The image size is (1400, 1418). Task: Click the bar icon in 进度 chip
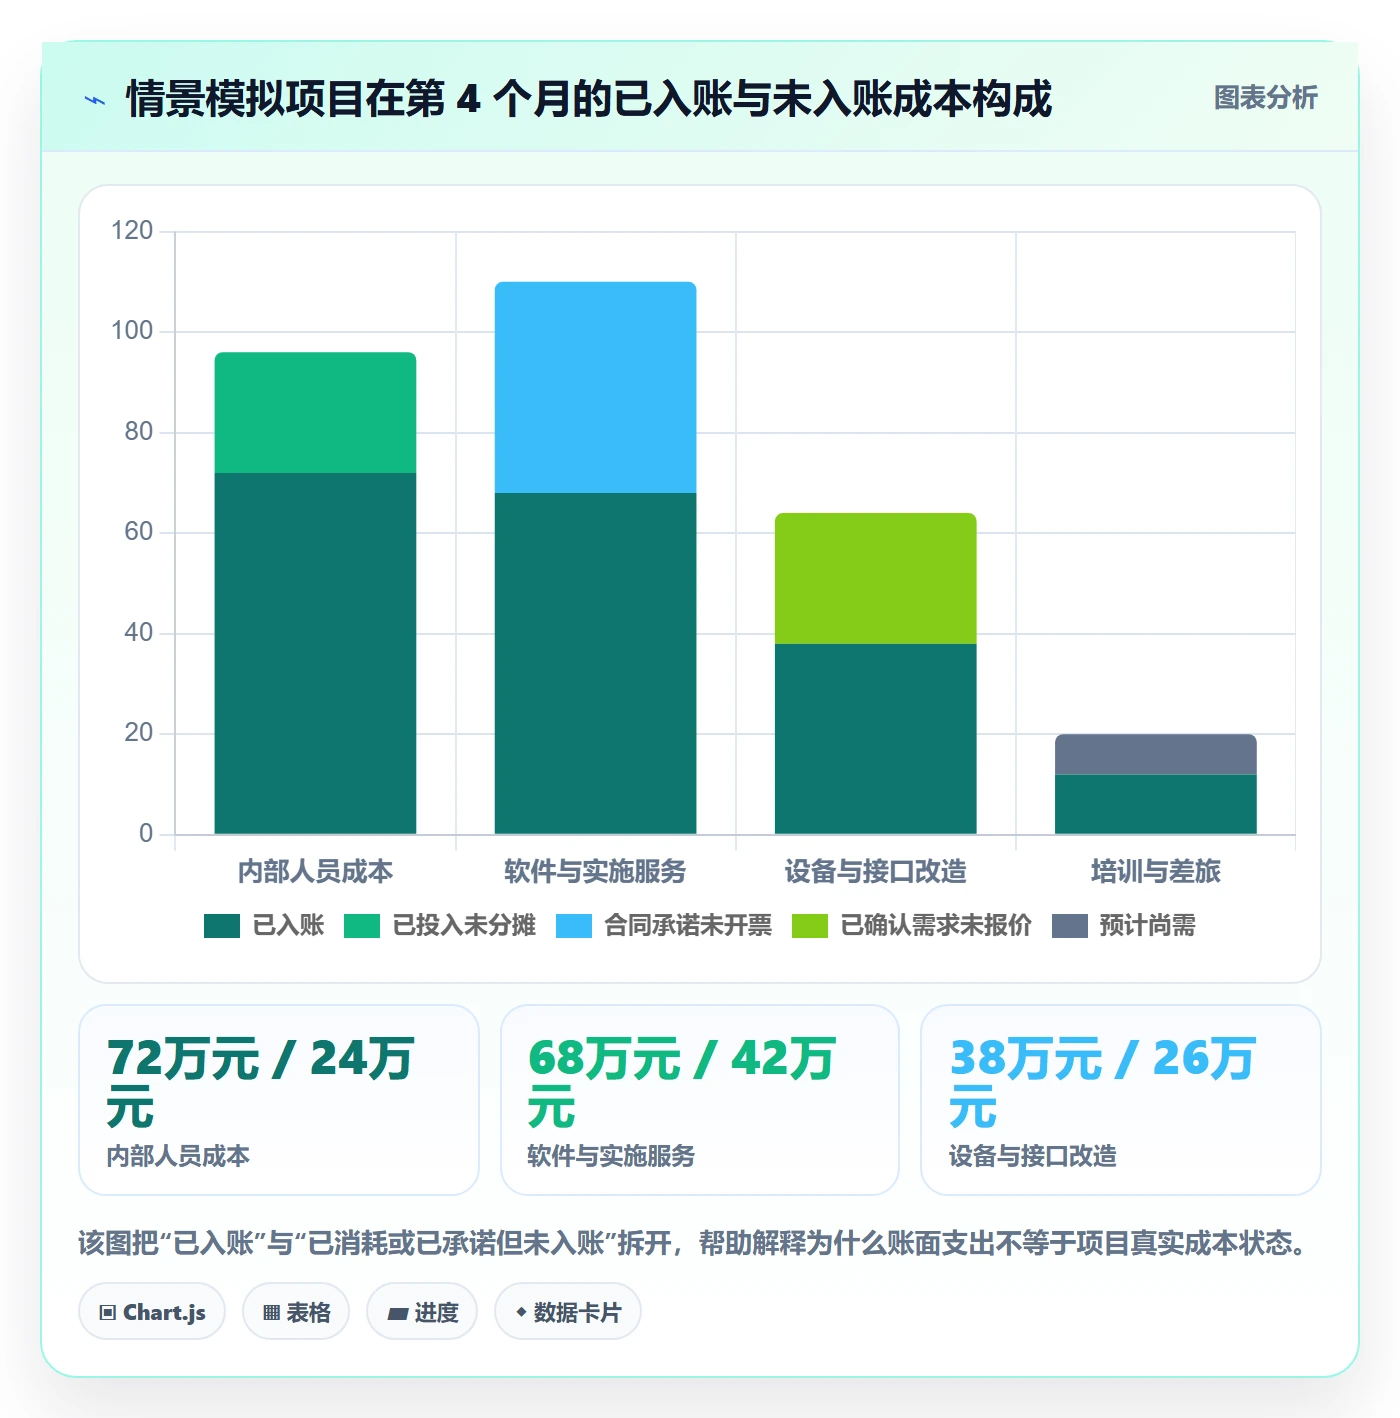pos(398,1314)
